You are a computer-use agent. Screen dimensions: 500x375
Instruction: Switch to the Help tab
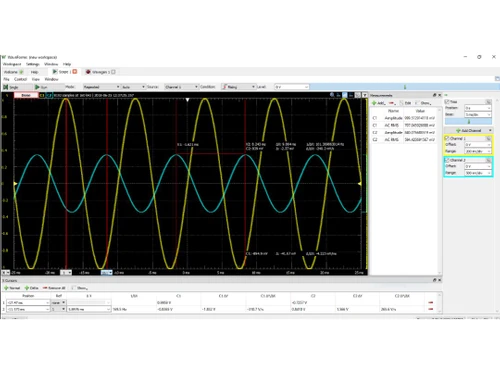point(34,72)
